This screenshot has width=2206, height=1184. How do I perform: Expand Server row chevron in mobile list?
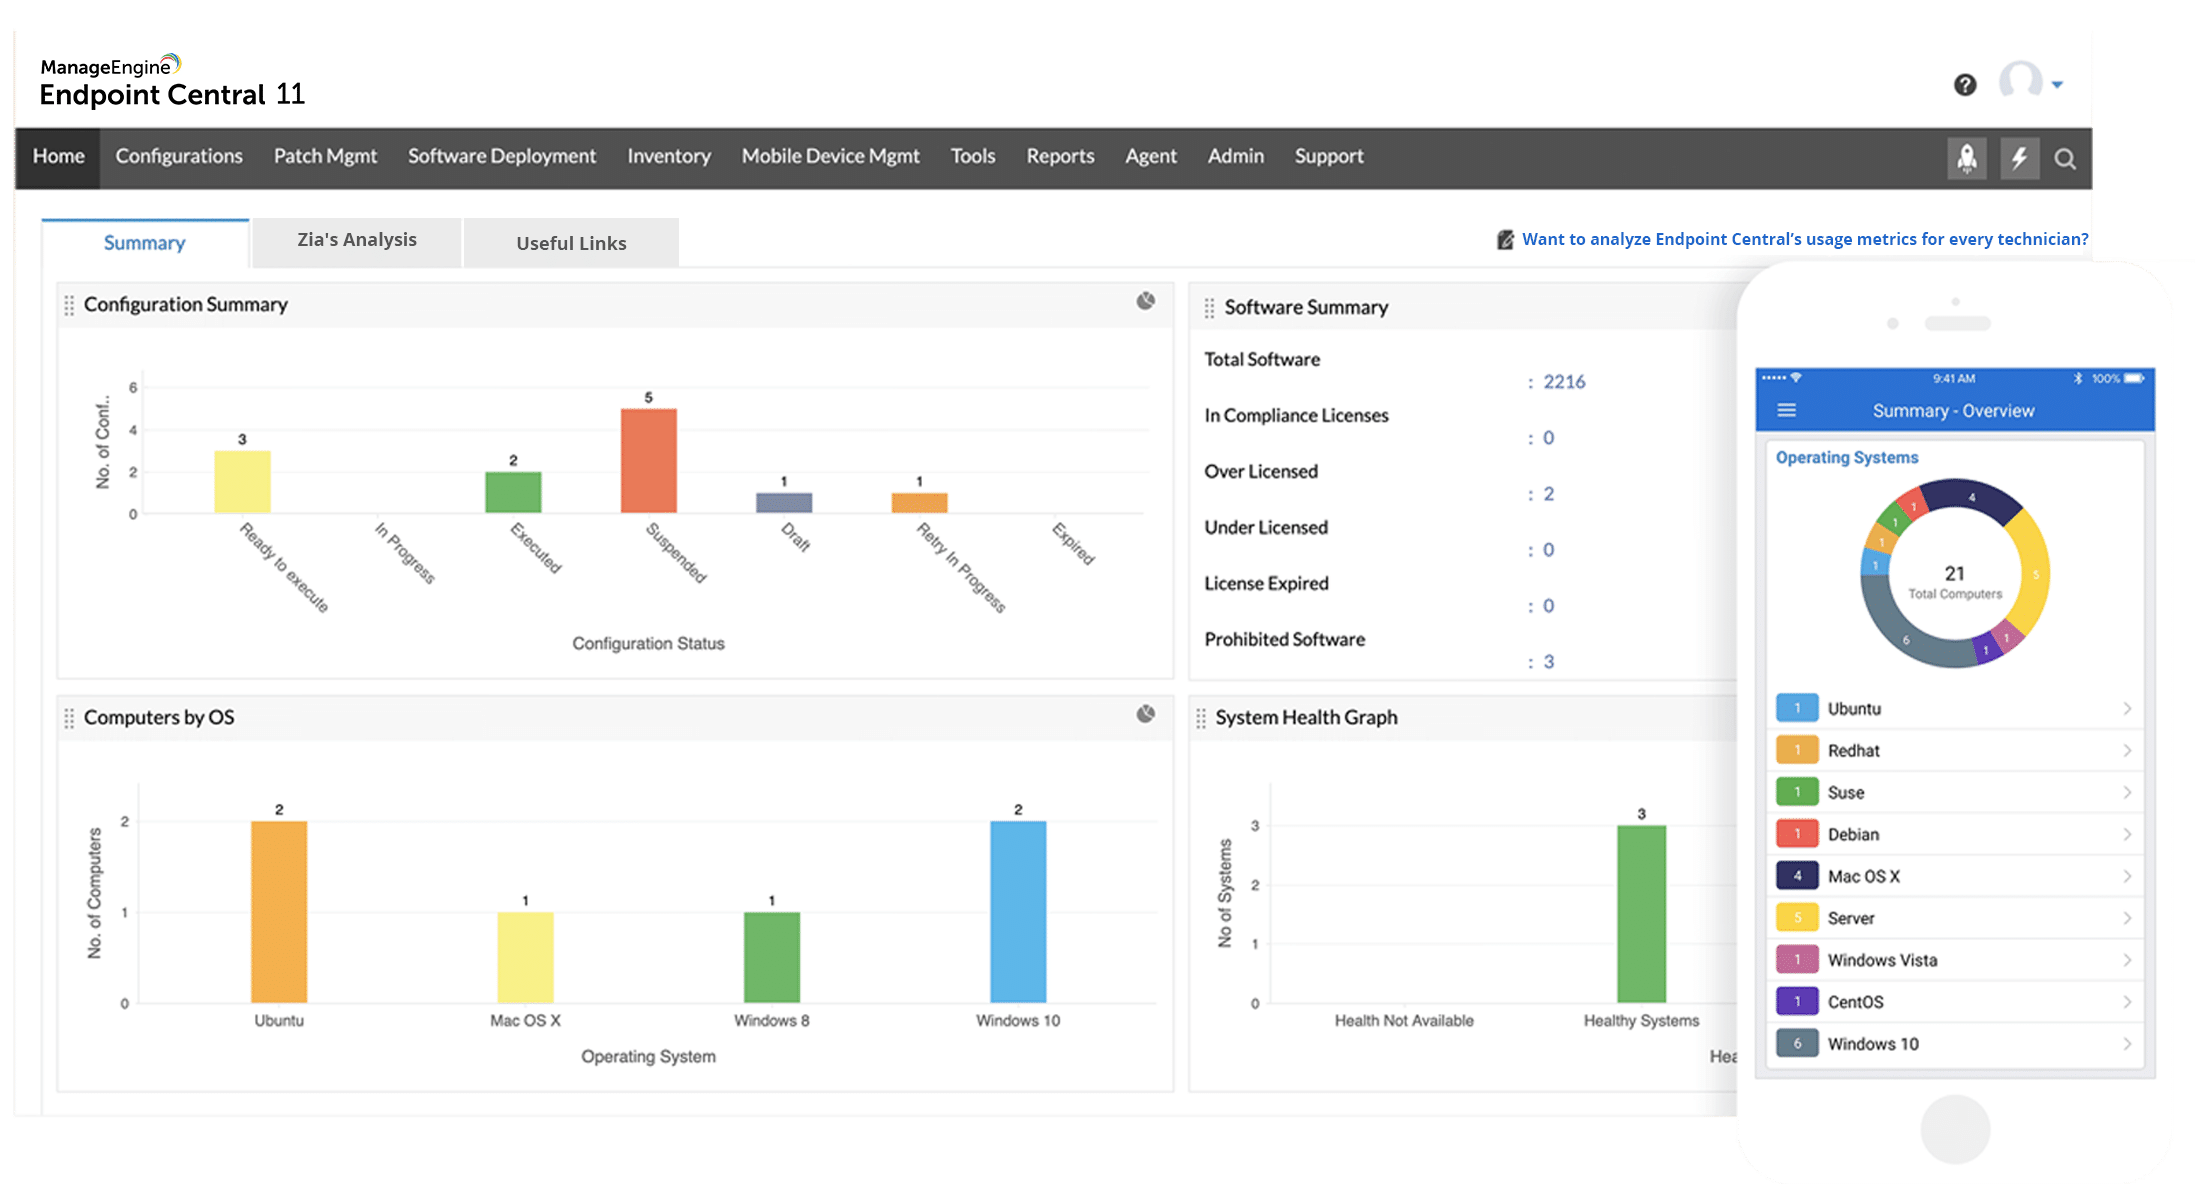point(2127,918)
